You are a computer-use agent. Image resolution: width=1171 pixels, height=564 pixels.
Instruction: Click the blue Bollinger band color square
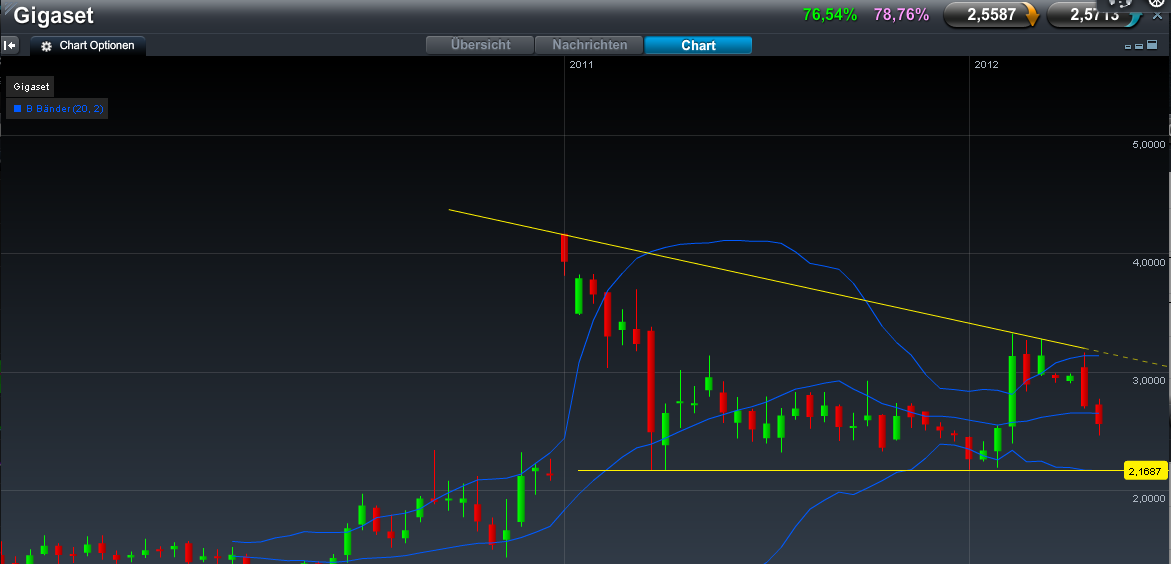pyautogui.click(x=17, y=108)
